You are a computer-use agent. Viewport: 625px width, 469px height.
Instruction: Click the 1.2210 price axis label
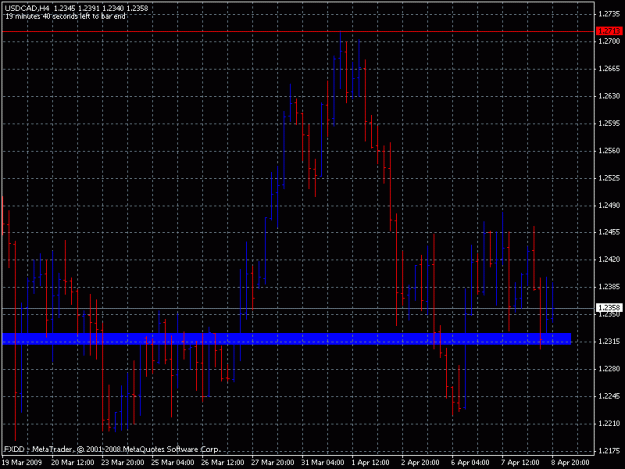tap(609, 423)
